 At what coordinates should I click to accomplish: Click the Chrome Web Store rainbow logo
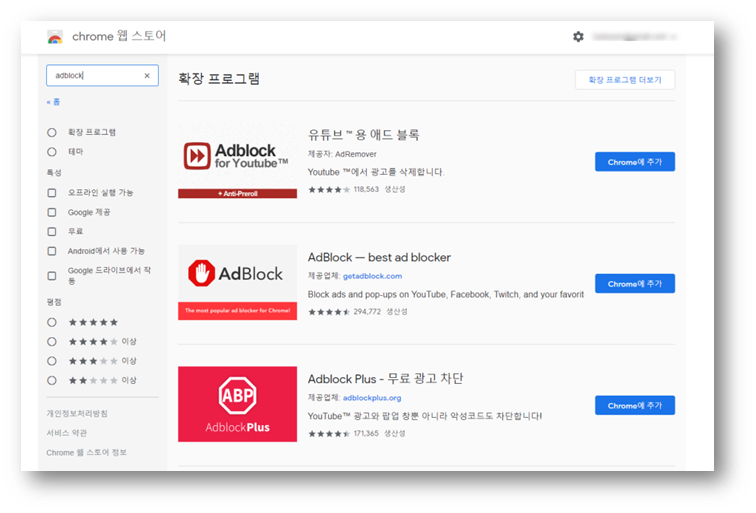click(55, 37)
